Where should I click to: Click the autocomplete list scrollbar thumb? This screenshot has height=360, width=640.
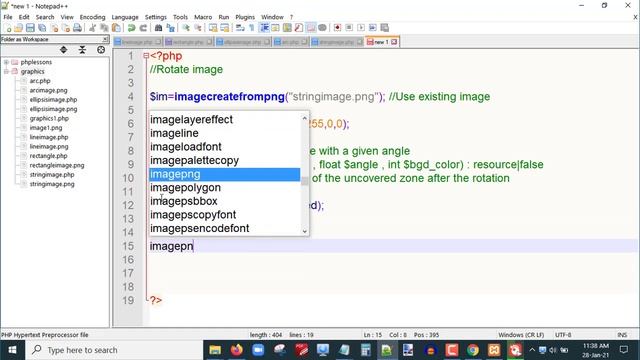304,180
